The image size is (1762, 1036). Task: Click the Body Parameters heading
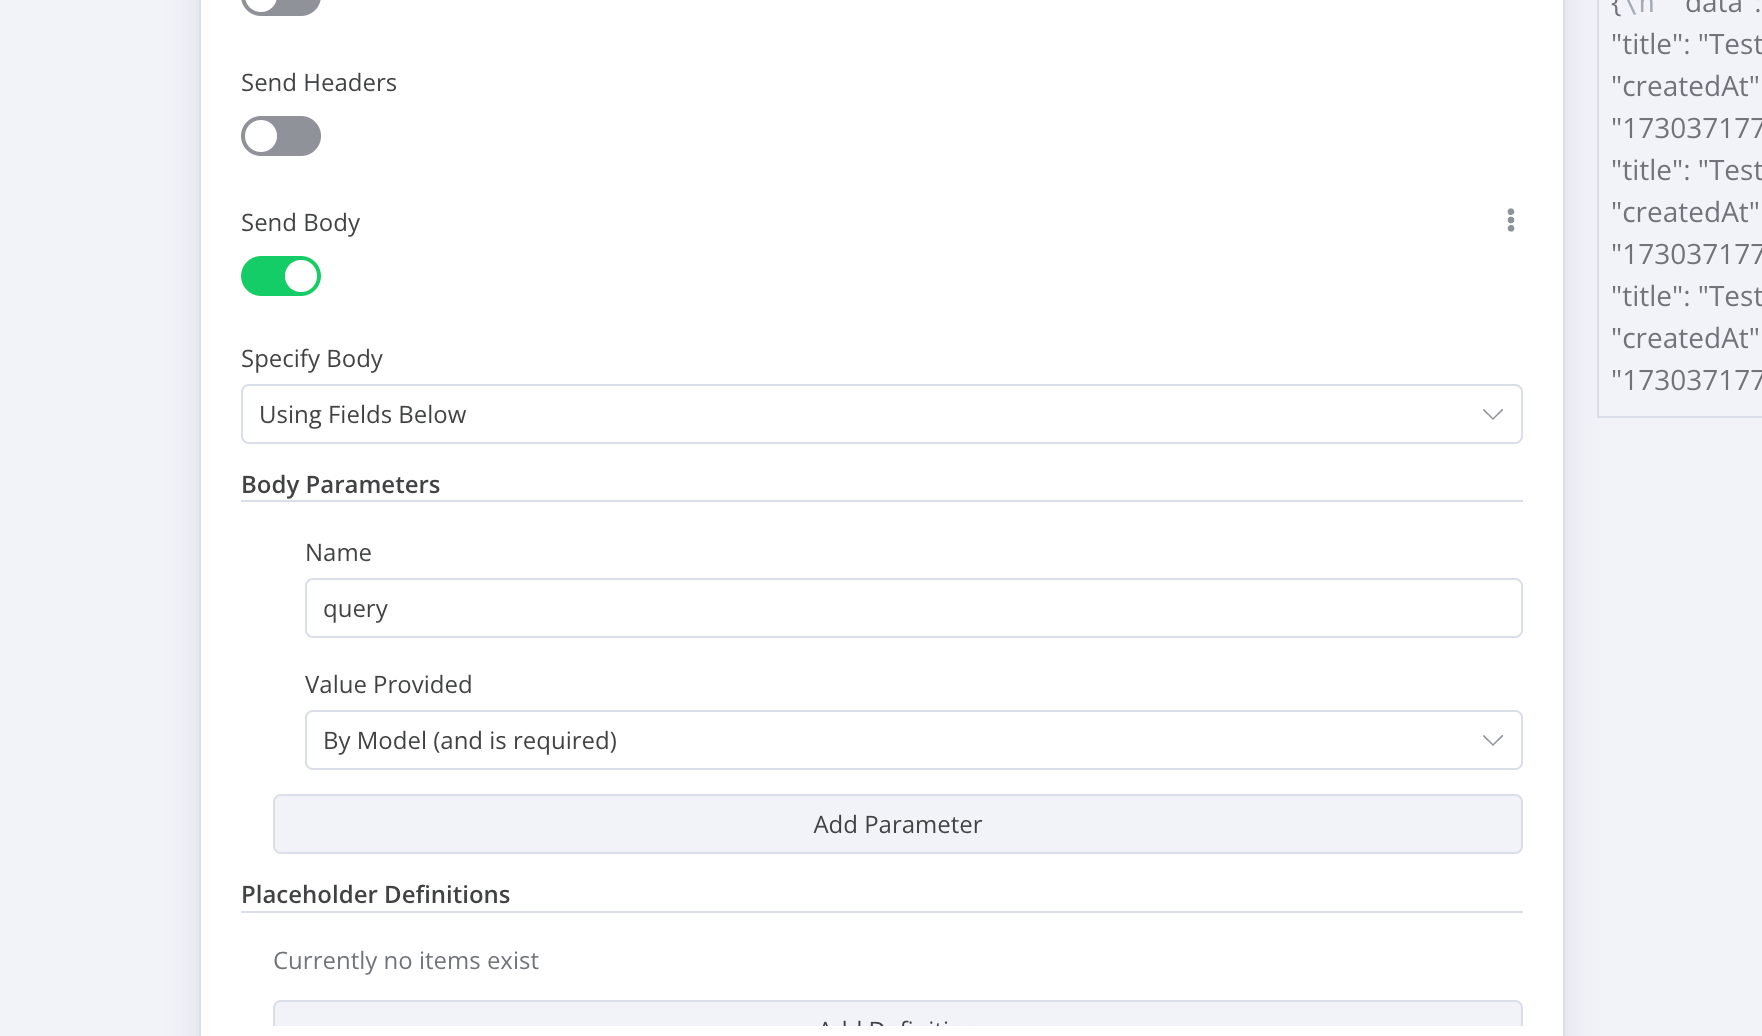click(x=341, y=485)
